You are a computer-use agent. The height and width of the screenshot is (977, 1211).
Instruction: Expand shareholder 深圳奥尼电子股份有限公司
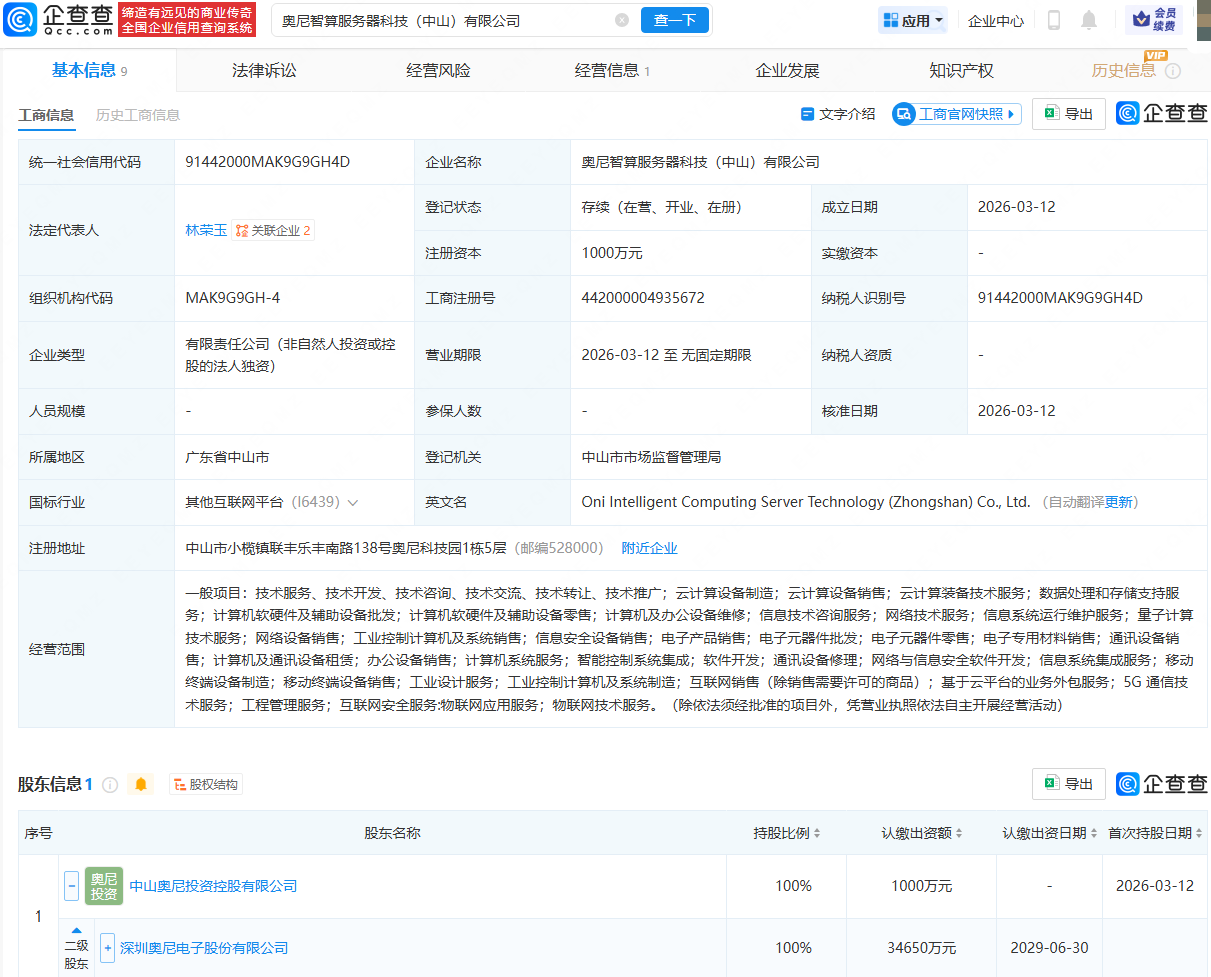[x=106, y=948]
